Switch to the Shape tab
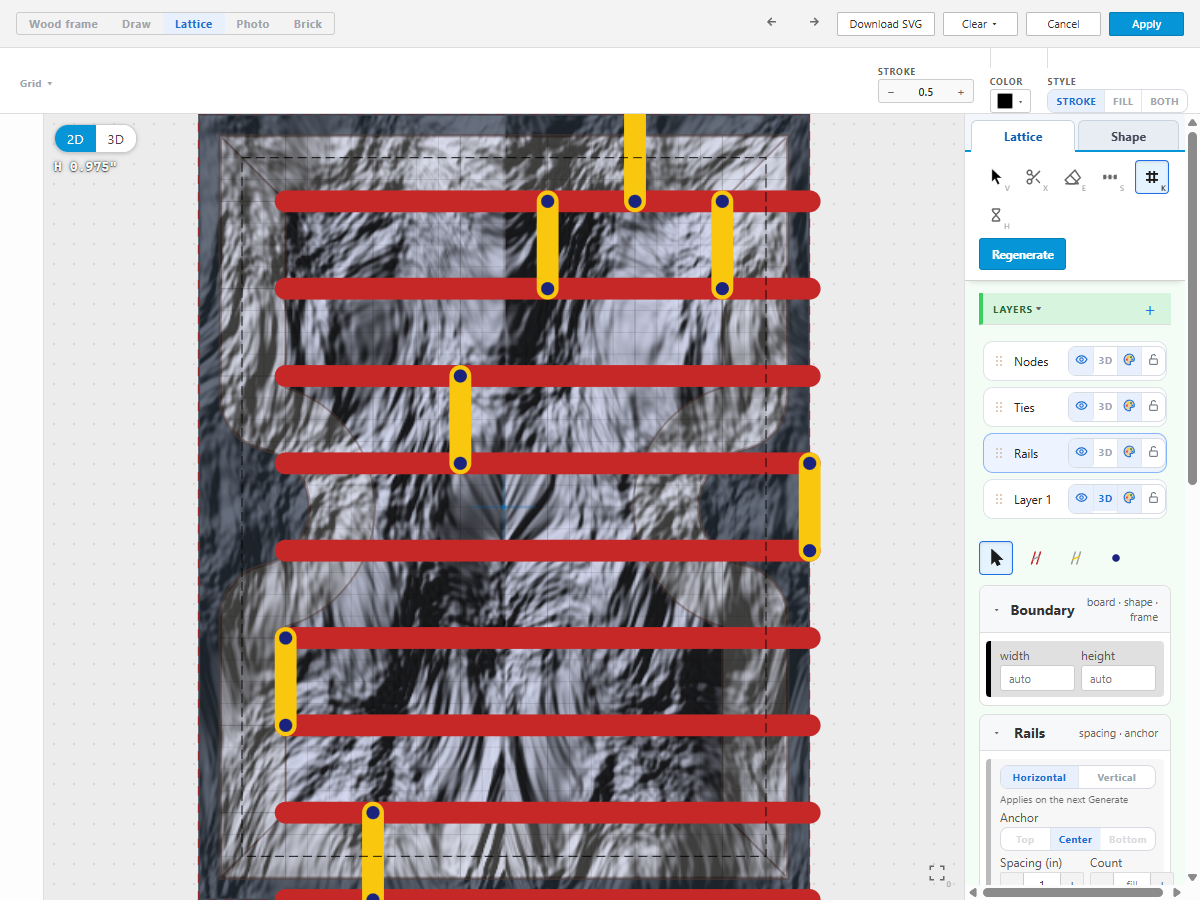The width and height of the screenshot is (1200, 900). [1128, 137]
